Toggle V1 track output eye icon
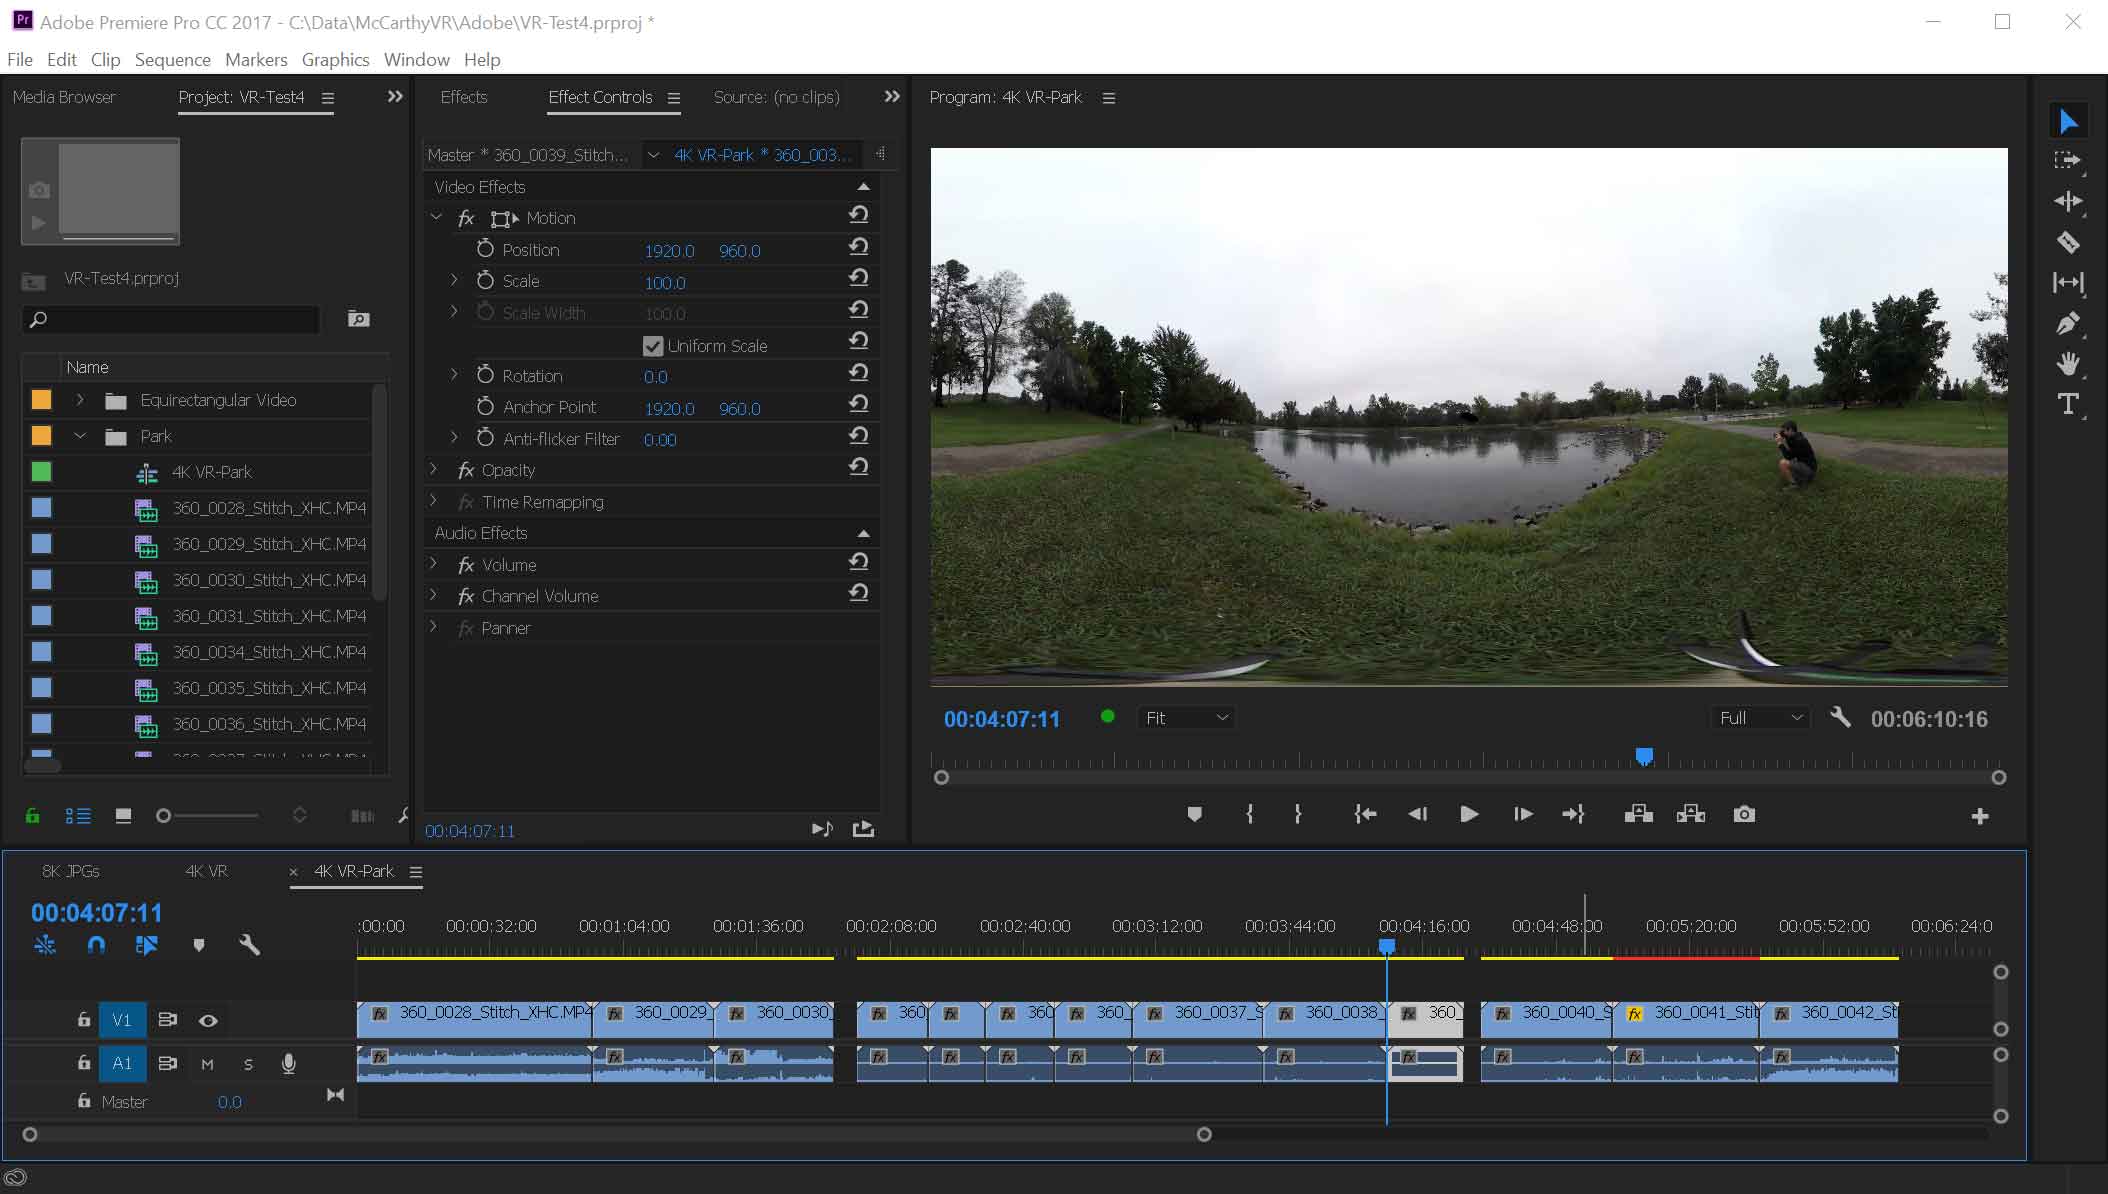Image resolution: width=2108 pixels, height=1194 pixels. [x=208, y=1020]
